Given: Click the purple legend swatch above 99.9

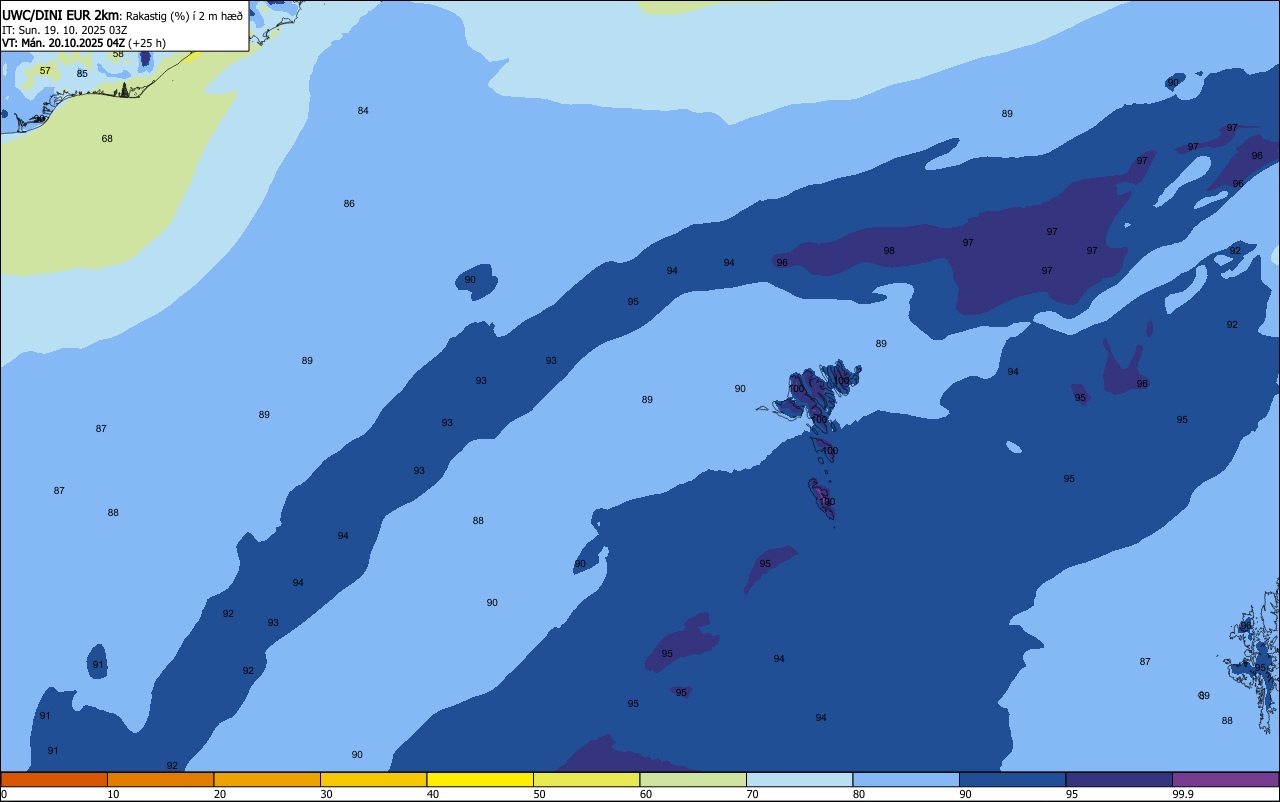Looking at the screenshot, I should coord(1225,779).
